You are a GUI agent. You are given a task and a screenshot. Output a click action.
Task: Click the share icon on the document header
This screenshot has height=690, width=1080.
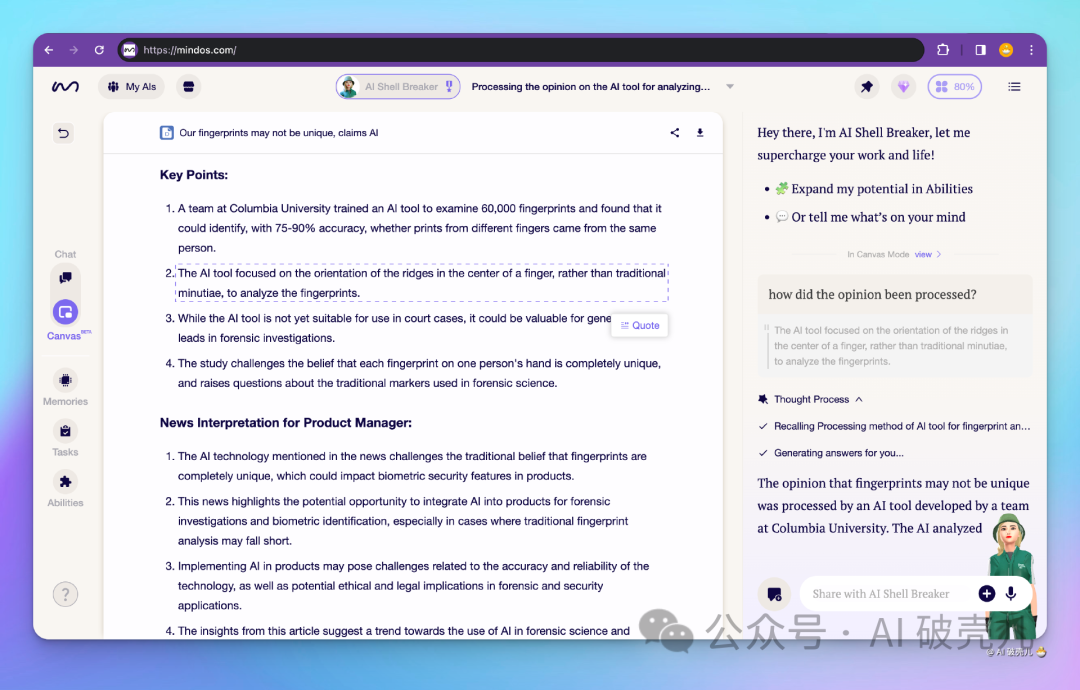[675, 133]
